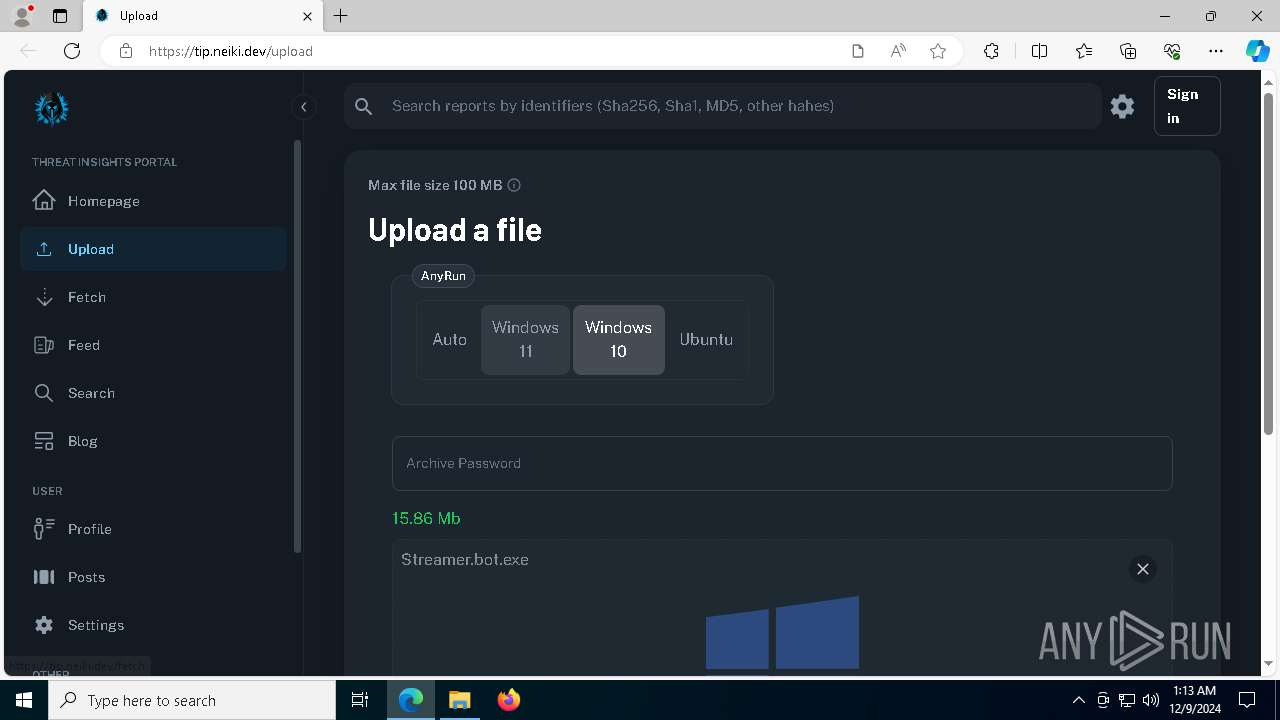1280x720 pixels.
Task: Open Split screen icon
Action: click(1039, 51)
